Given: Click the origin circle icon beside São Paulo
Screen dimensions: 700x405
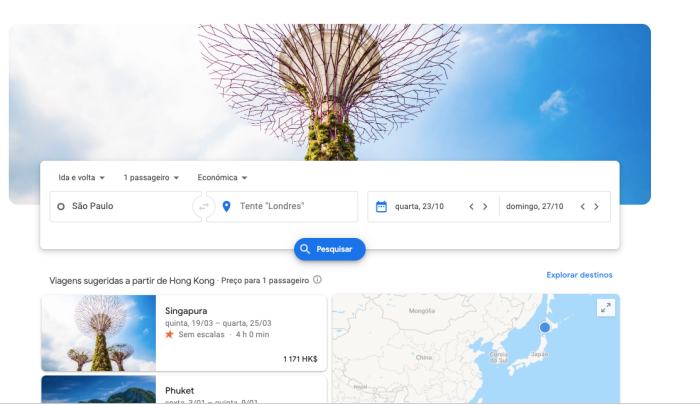Looking at the screenshot, I should click(x=61, y=206).
